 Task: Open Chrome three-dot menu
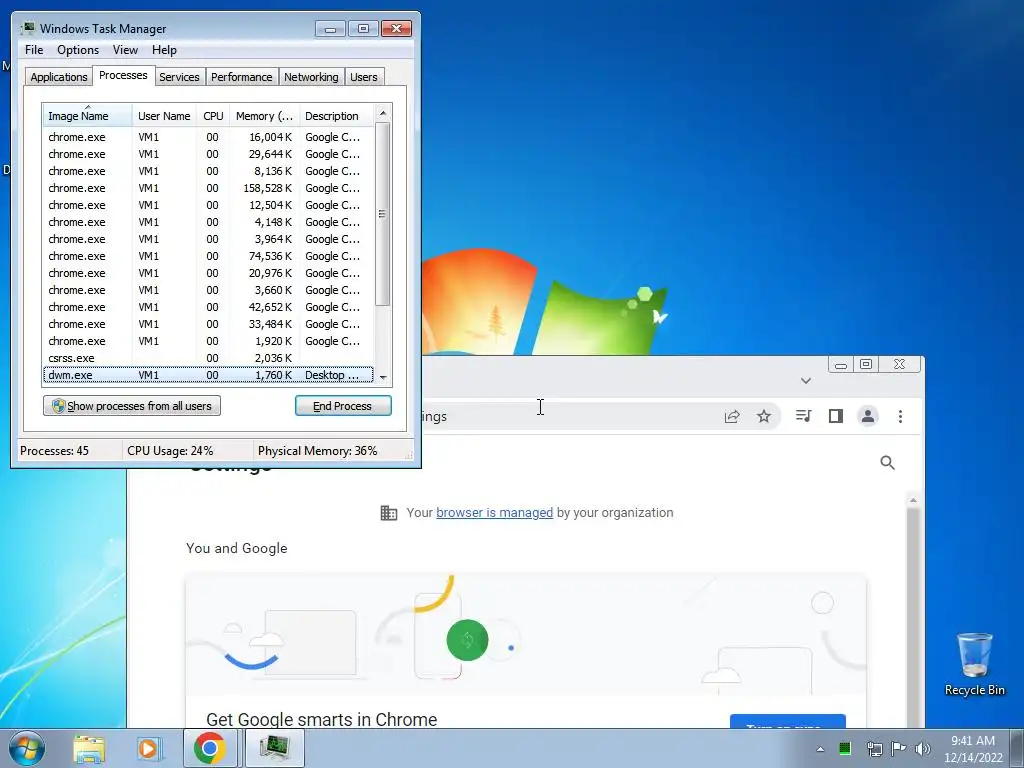point(900,416)
